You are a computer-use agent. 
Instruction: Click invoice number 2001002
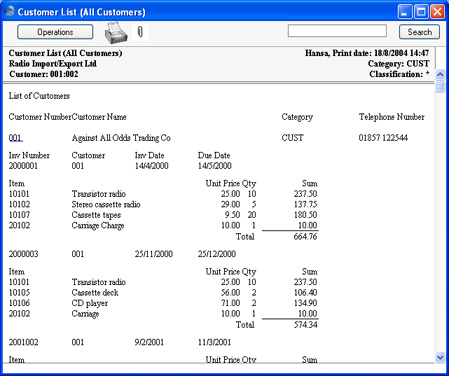pos(23,342)
